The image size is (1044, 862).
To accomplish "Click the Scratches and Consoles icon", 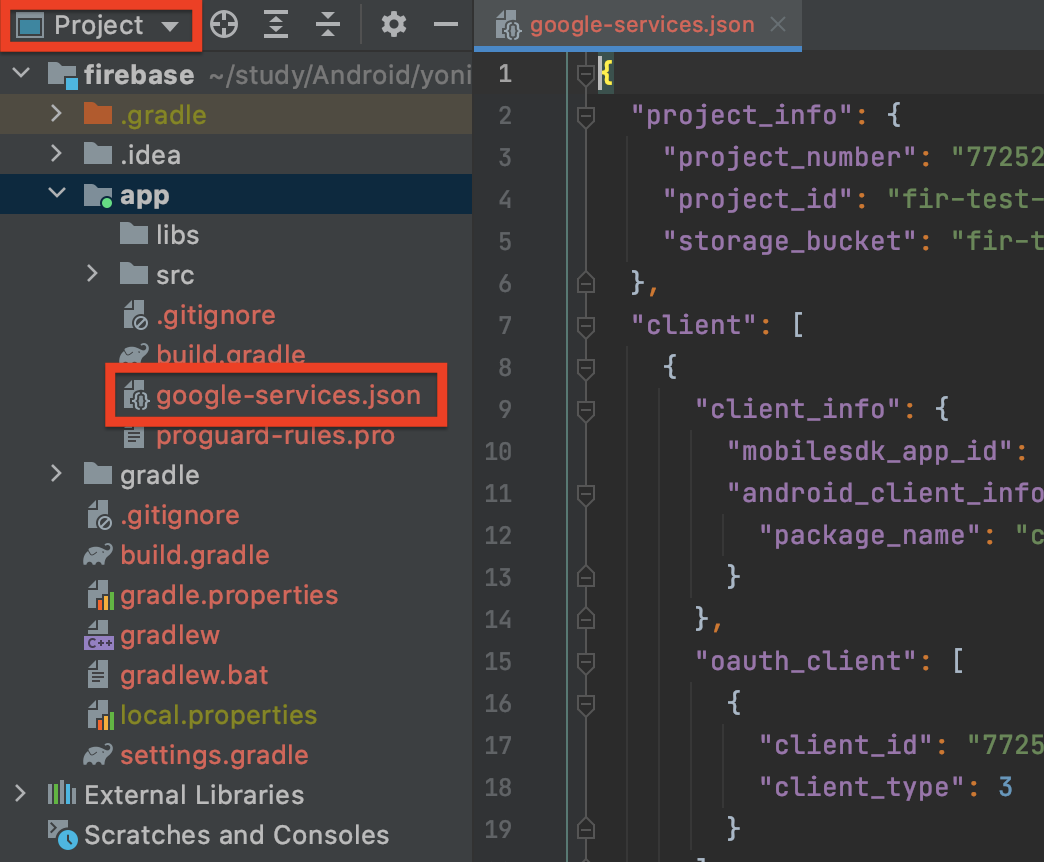I will (x=63, y=835).
